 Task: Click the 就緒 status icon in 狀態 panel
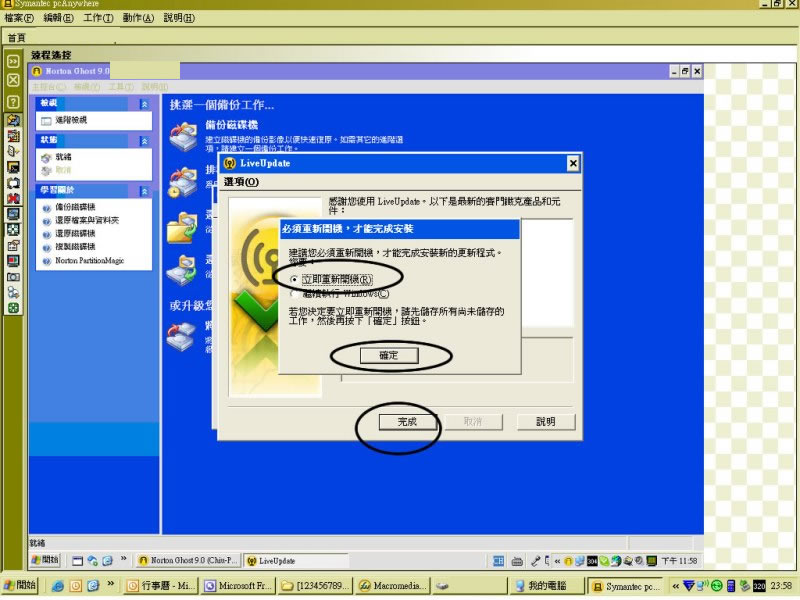click(x=46, y=158)
